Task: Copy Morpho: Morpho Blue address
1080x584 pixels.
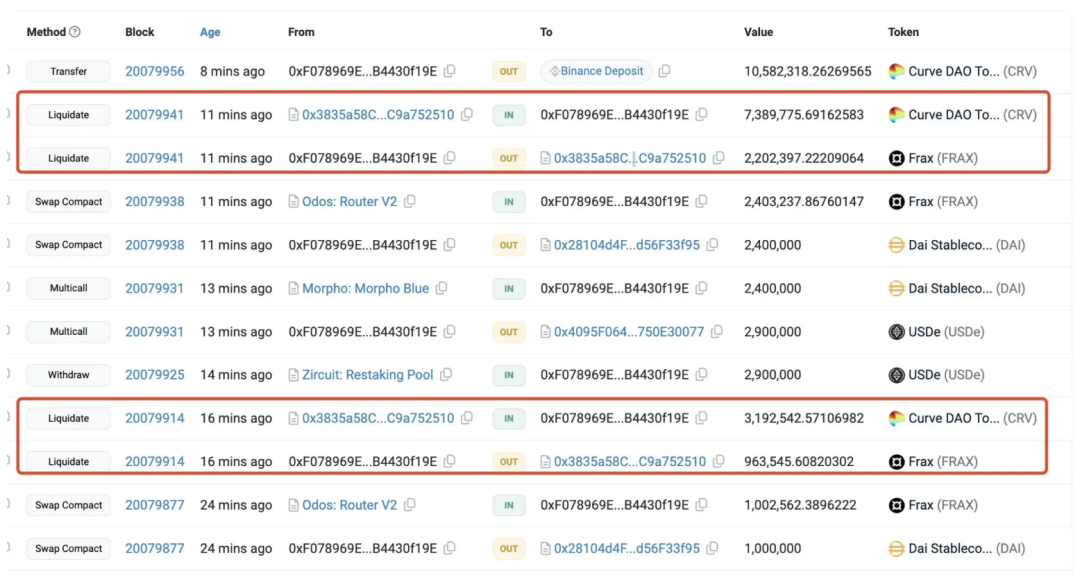Action: tap(441, 289)
